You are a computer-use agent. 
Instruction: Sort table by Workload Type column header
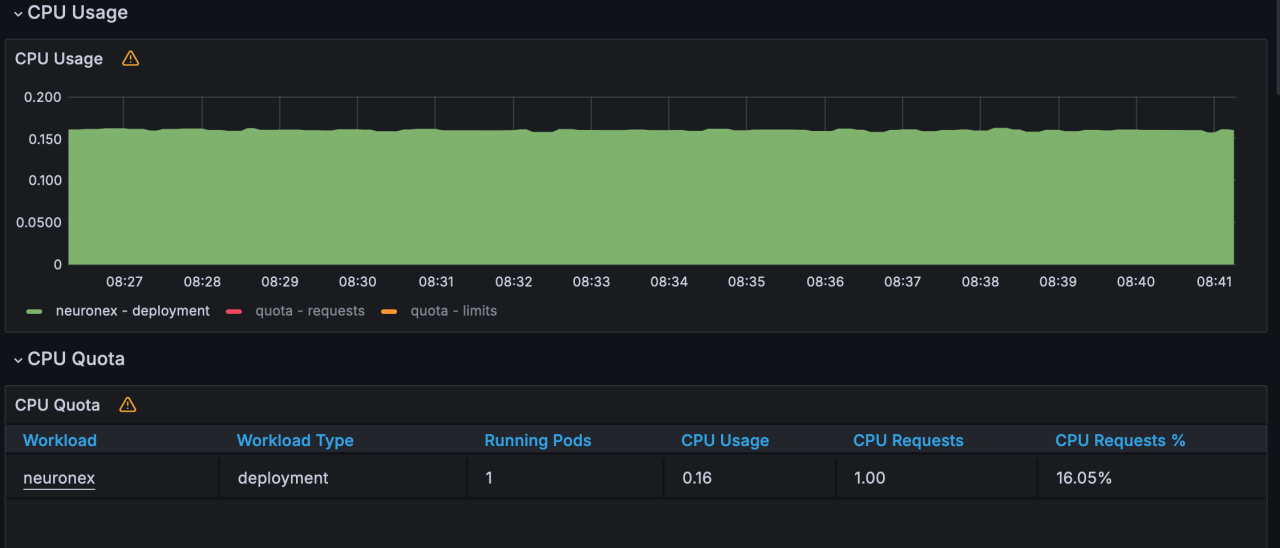pos(295,440)
